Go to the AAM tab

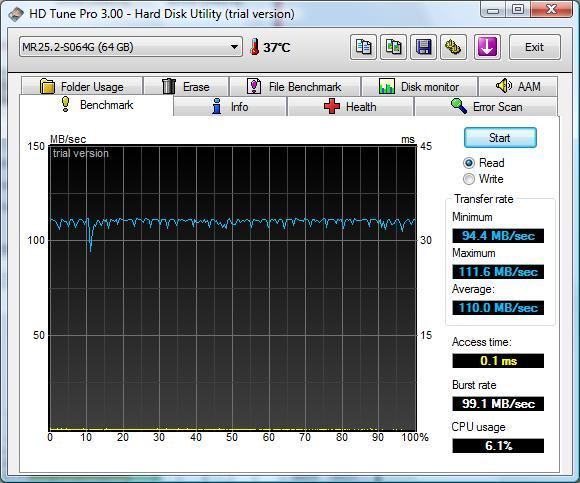[518, 87]
